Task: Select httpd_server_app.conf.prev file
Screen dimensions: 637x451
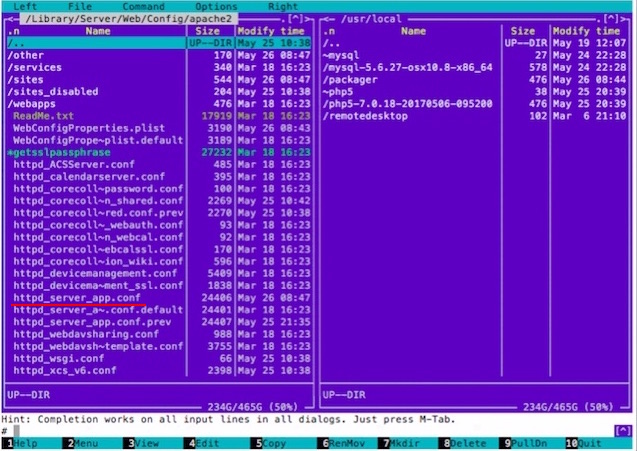Action: [159, 322]
